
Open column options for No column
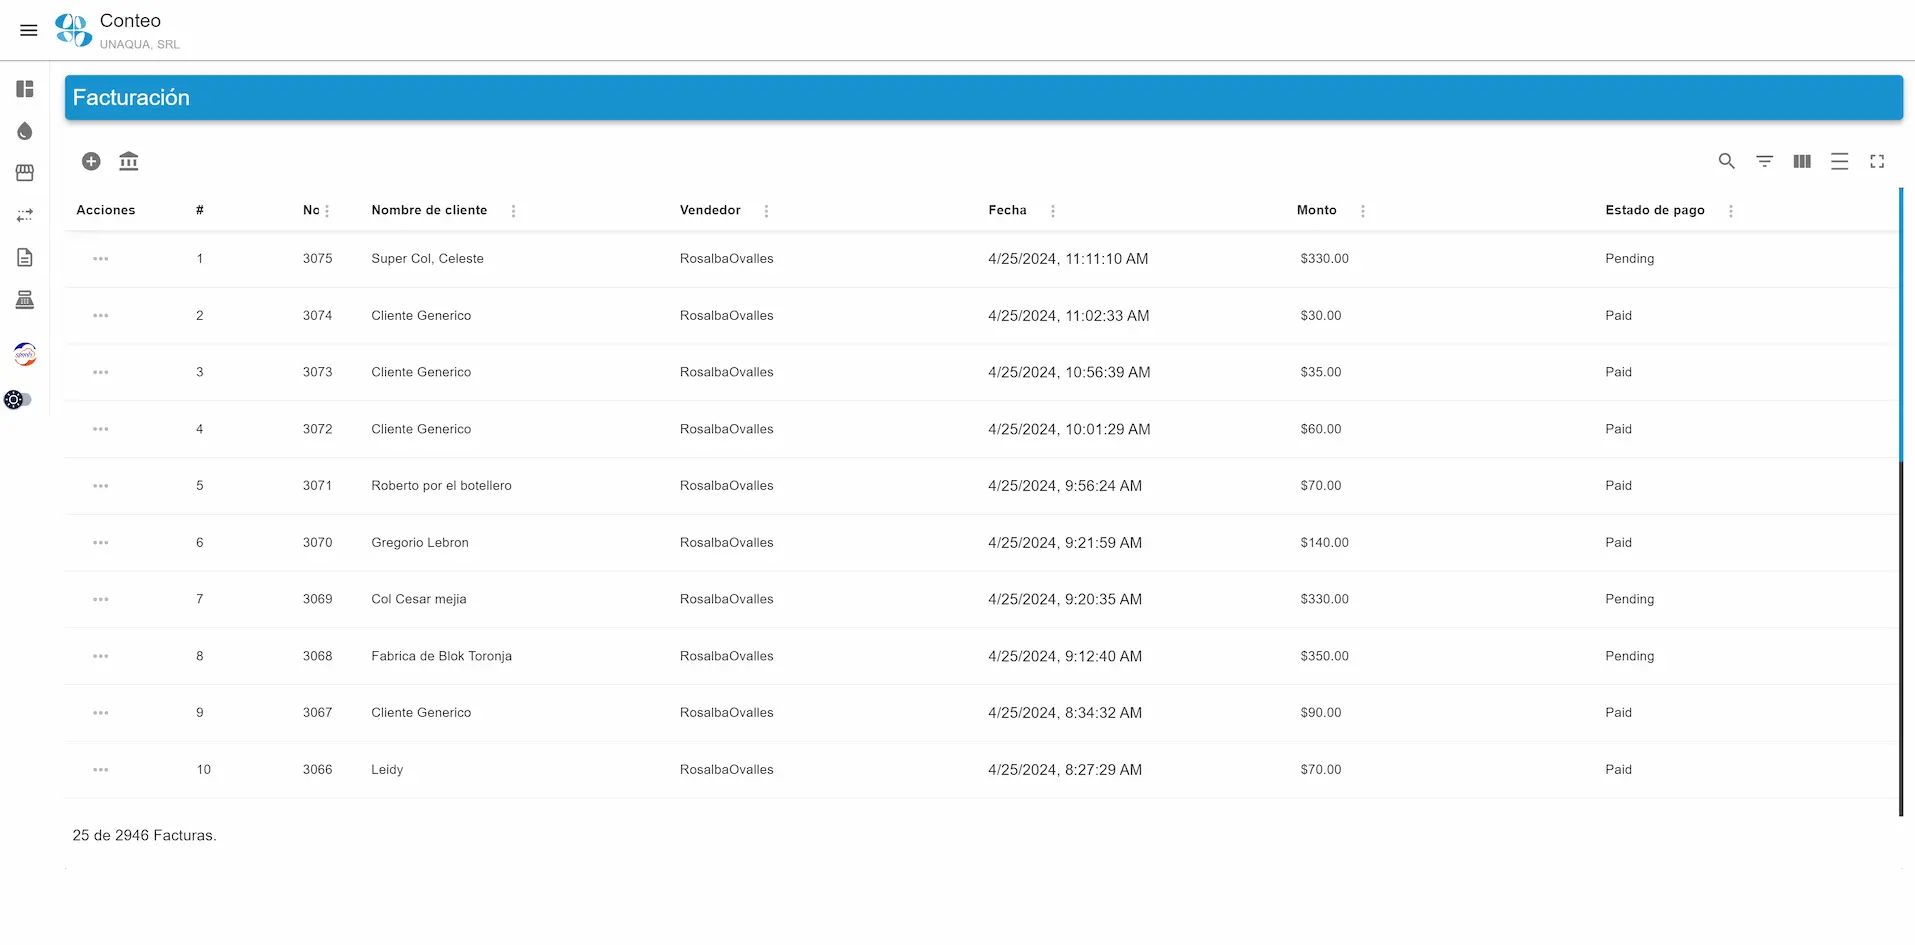pyautogui.click(x=327, y=211)
